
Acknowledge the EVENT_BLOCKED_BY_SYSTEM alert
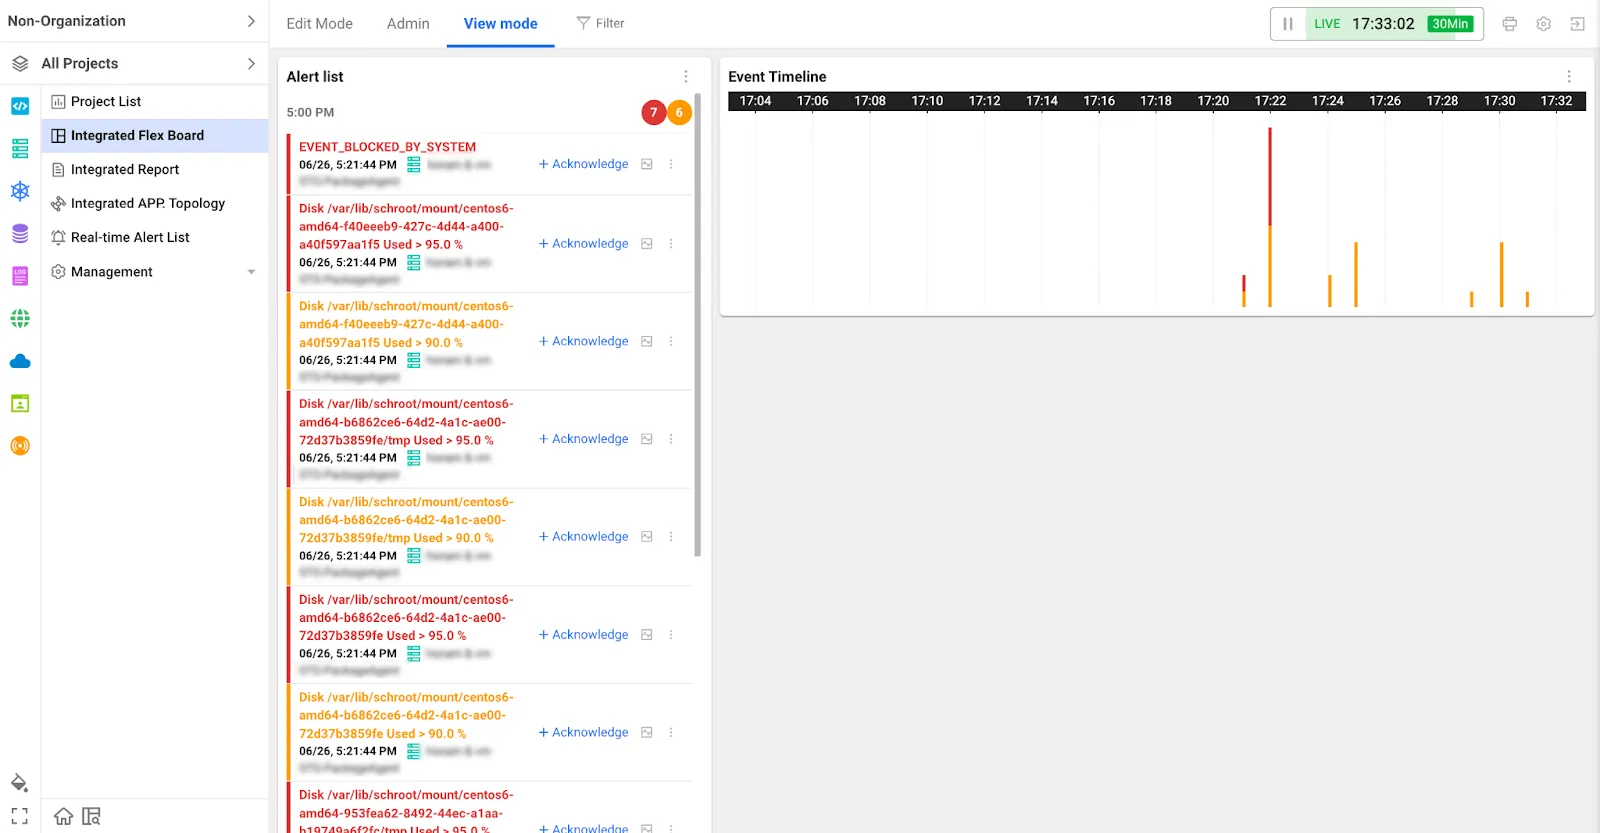(583, 164)
